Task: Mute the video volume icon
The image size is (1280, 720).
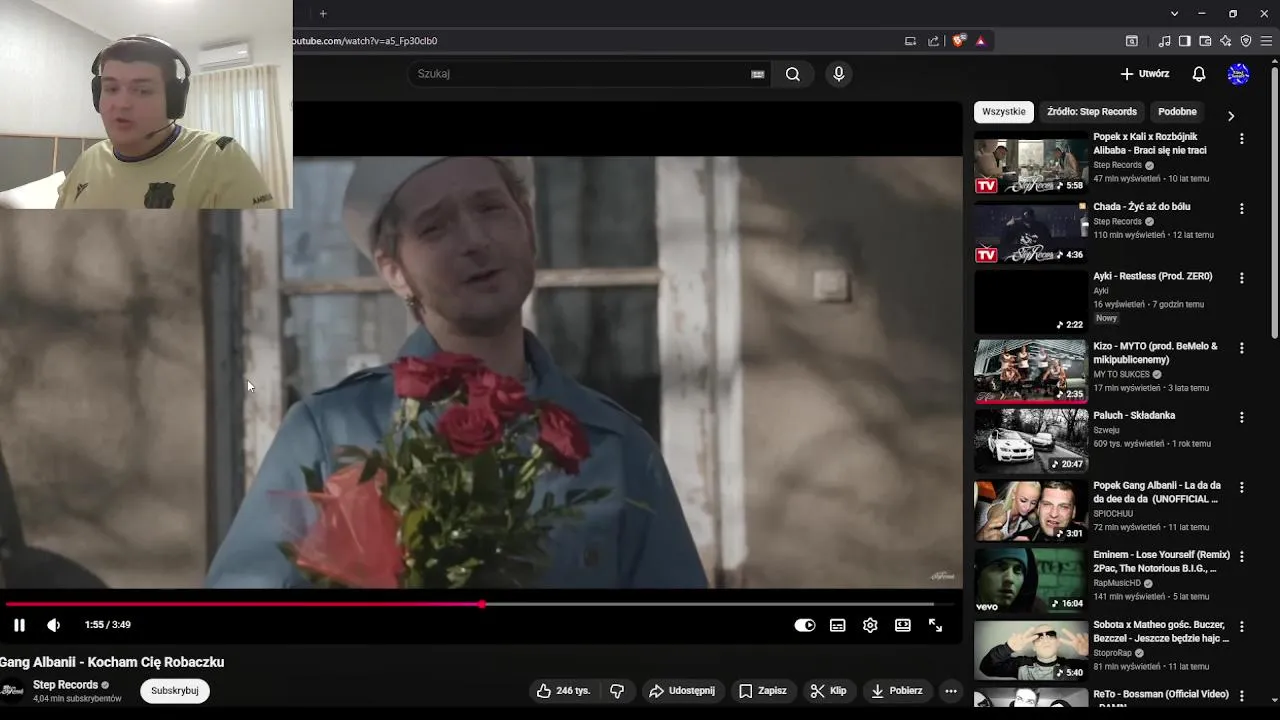Action: click(x=53, y=625)
